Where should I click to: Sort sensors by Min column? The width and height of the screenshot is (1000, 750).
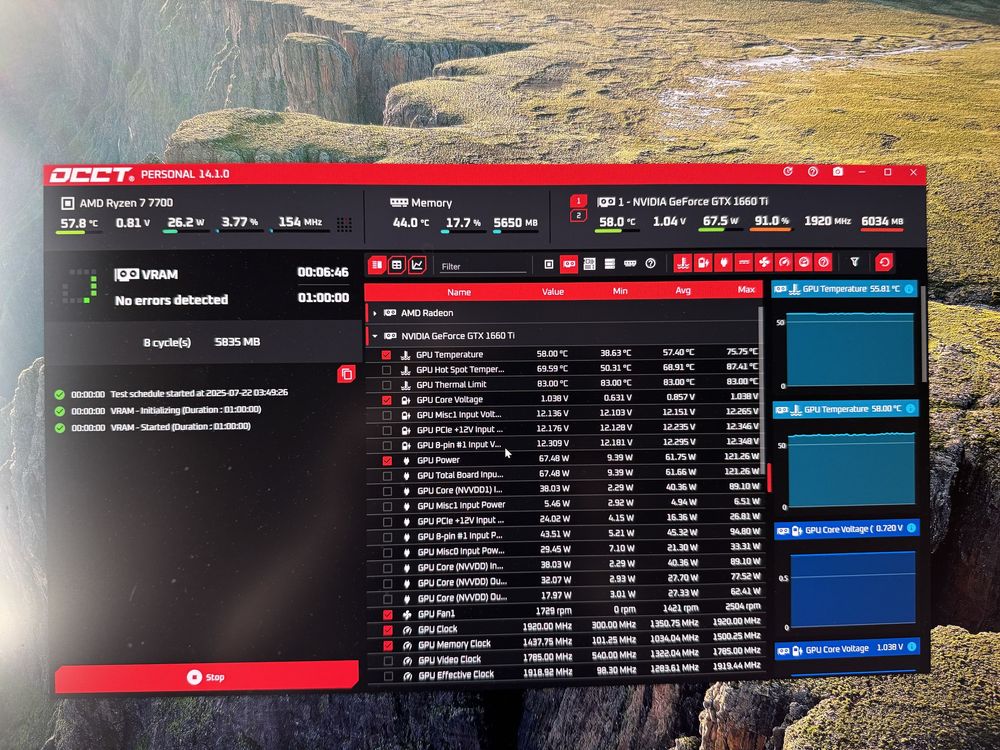point(620,291)
